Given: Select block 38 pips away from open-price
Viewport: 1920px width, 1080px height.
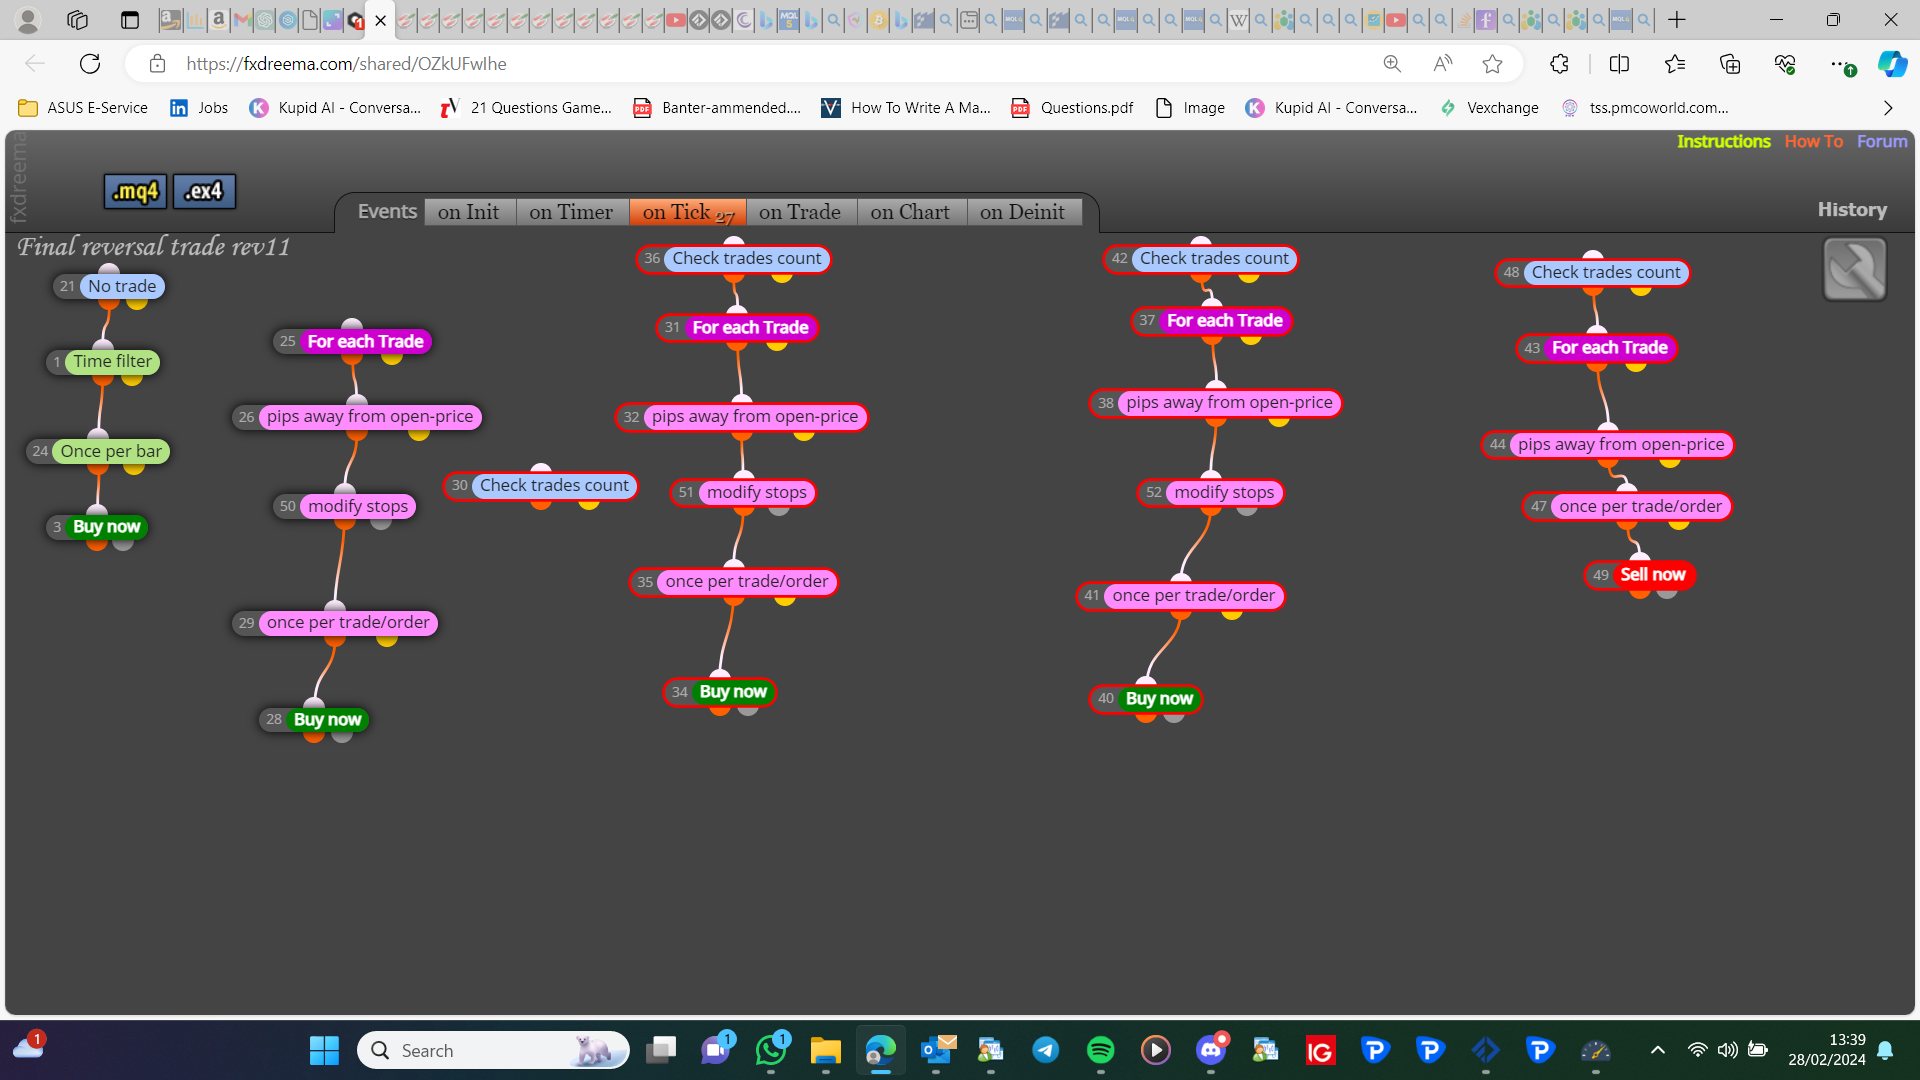Looking at the screenshot, I should [x=1216, y=403].
